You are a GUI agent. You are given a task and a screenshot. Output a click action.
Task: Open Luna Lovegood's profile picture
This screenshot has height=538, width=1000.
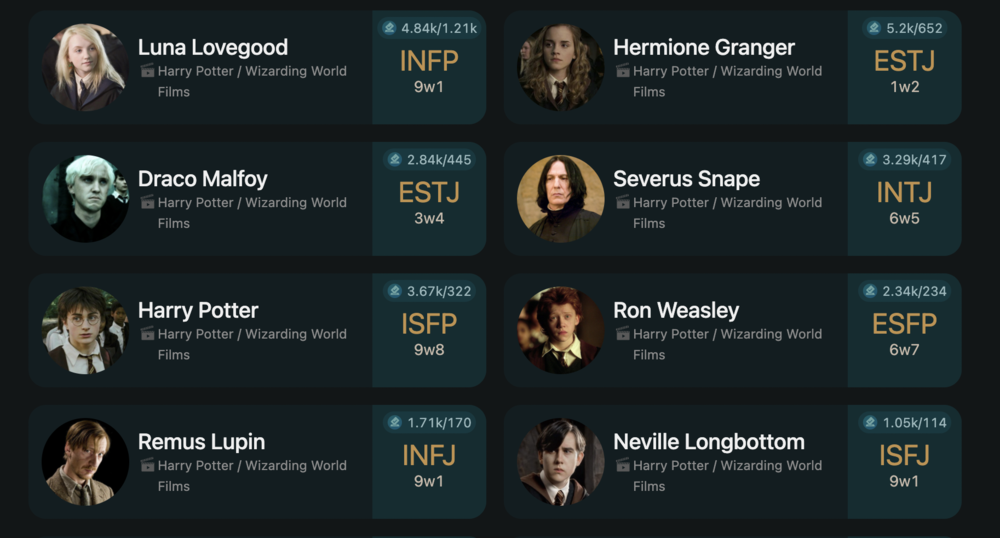(x=85, y=68)
